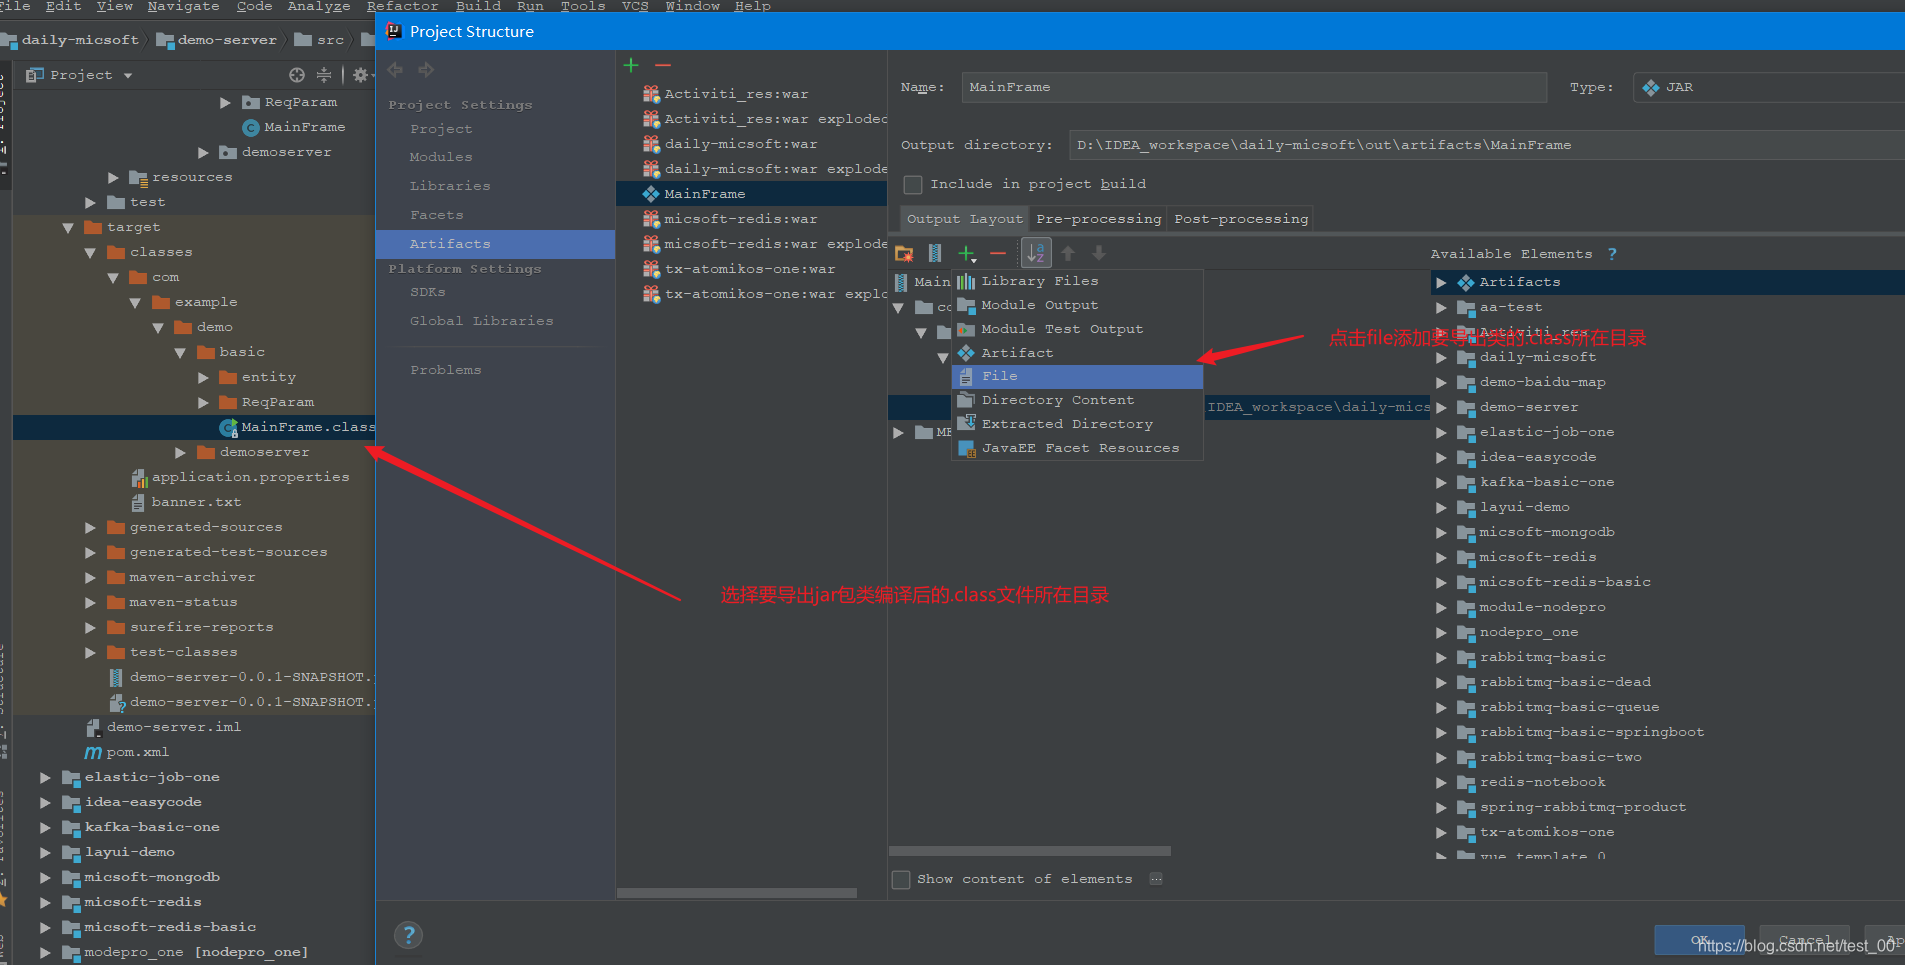Expand kafka-basic-one in Available Elements
The height and width of the screenshot is (965, 1905).
point(1441,483)
